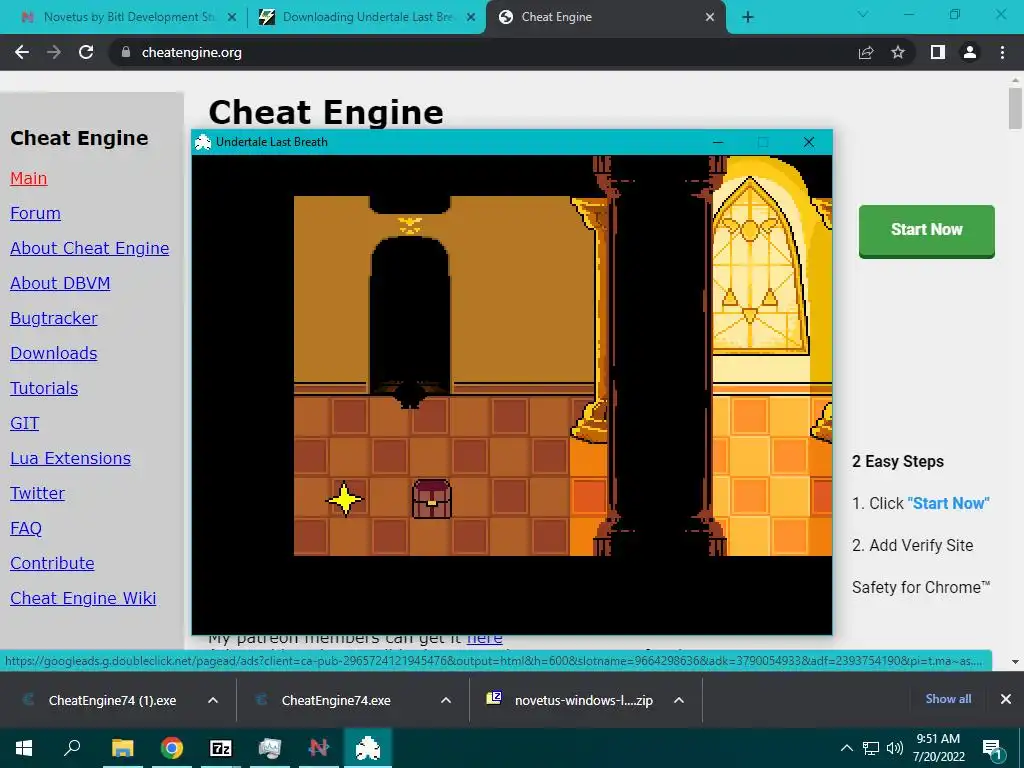1024x768 pixels.
Task: Close the Cheat Engine tab
Action: 710,18
